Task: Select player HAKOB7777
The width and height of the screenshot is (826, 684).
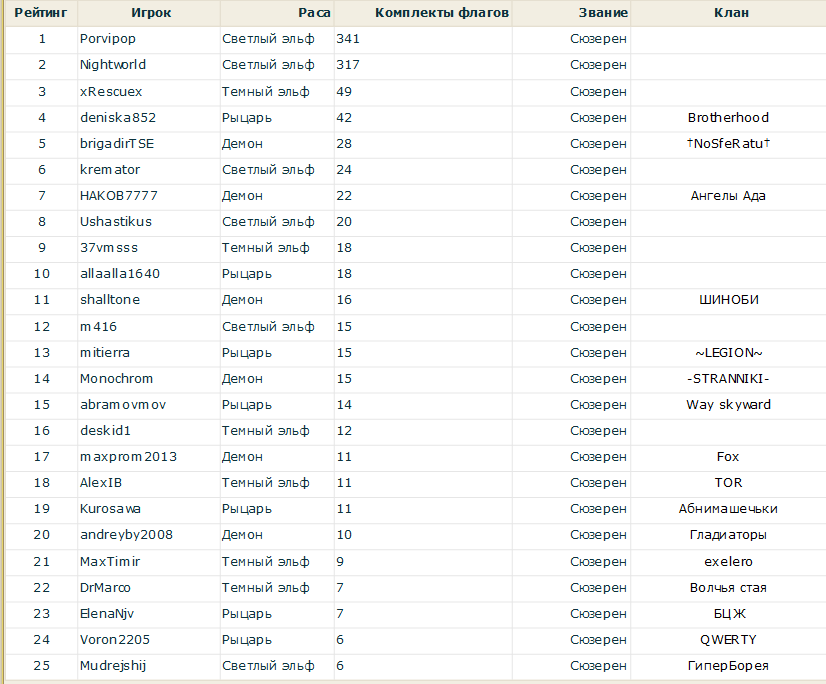Action: click(118, 195)
